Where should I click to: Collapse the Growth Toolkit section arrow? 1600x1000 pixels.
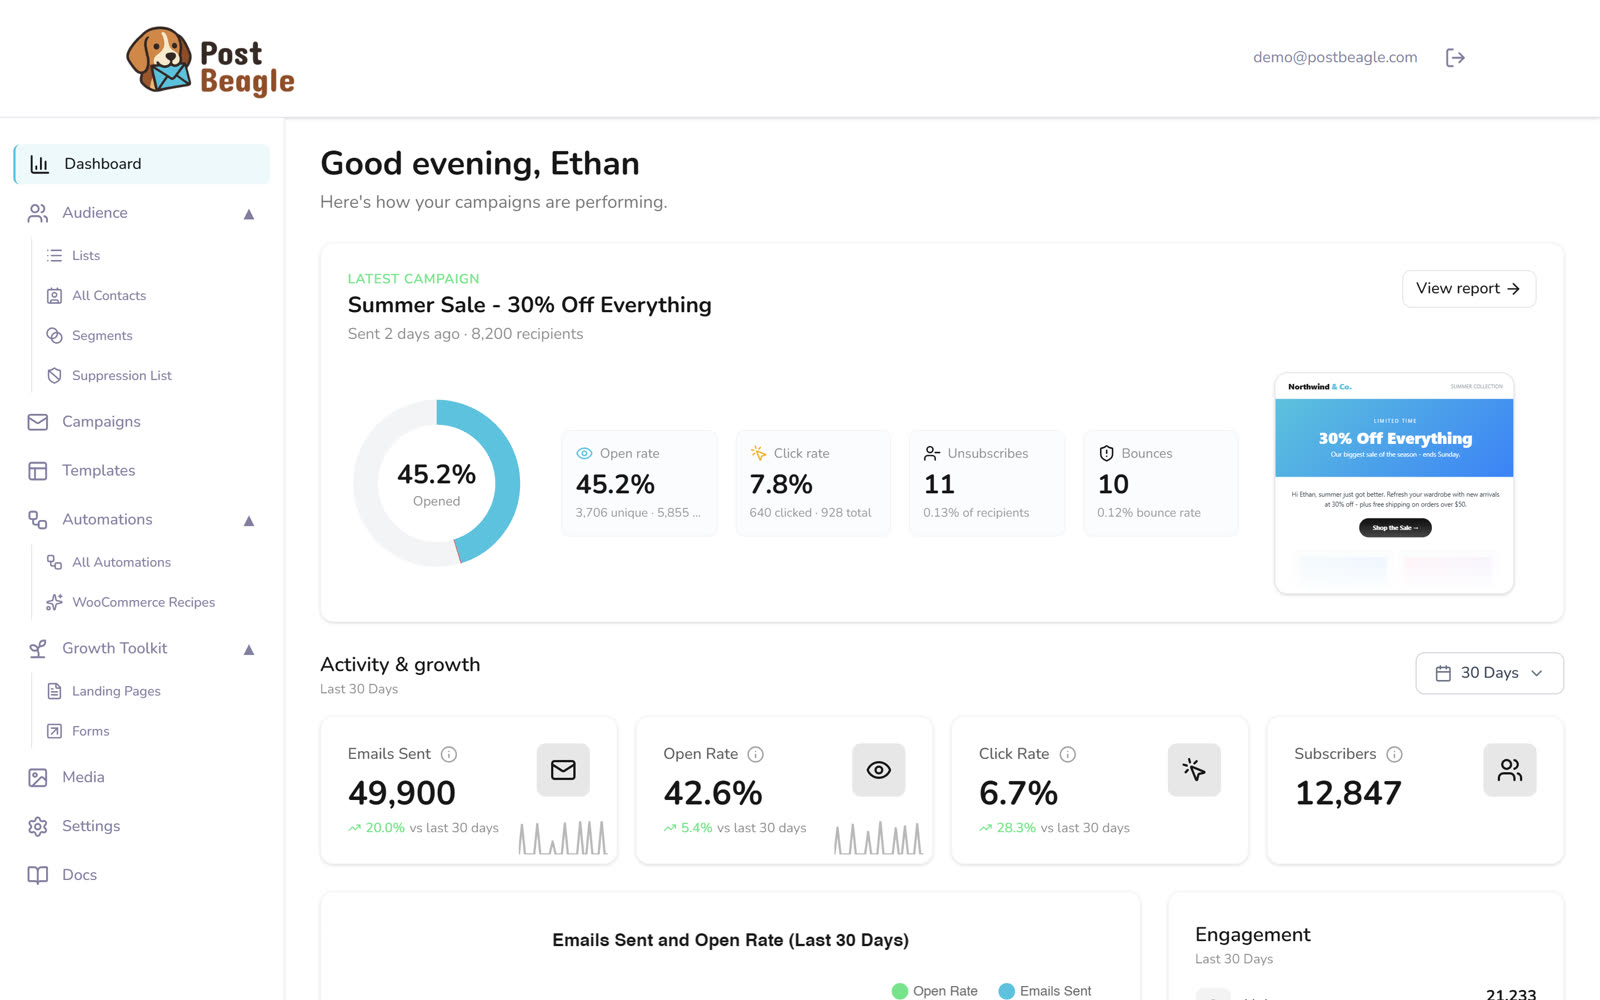click(x=249, y=650)
